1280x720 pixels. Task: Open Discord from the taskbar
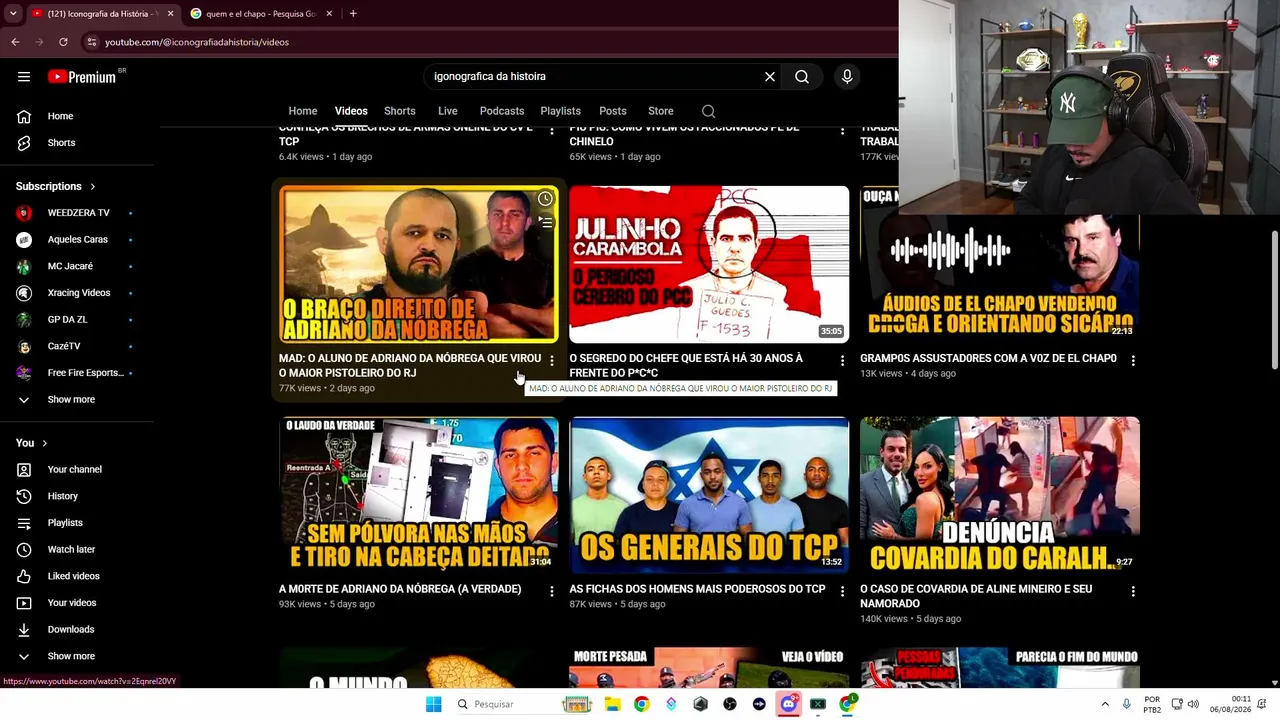pos(788,704)
